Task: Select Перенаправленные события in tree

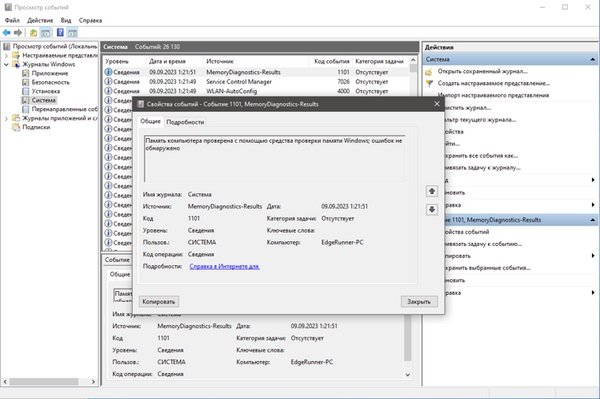Action: (x=64, y=109)
